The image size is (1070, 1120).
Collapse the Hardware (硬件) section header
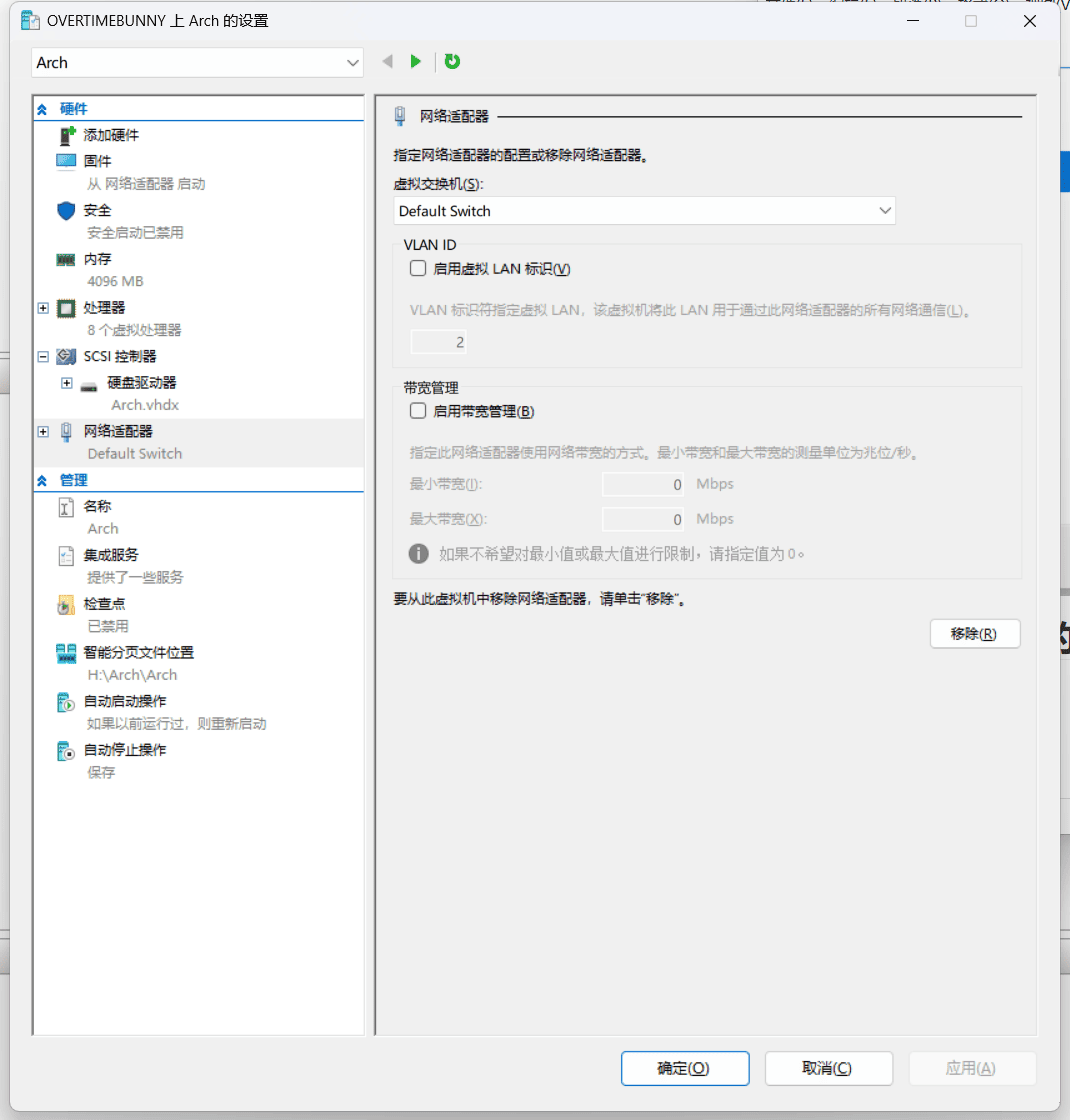(x=42, y=110)
